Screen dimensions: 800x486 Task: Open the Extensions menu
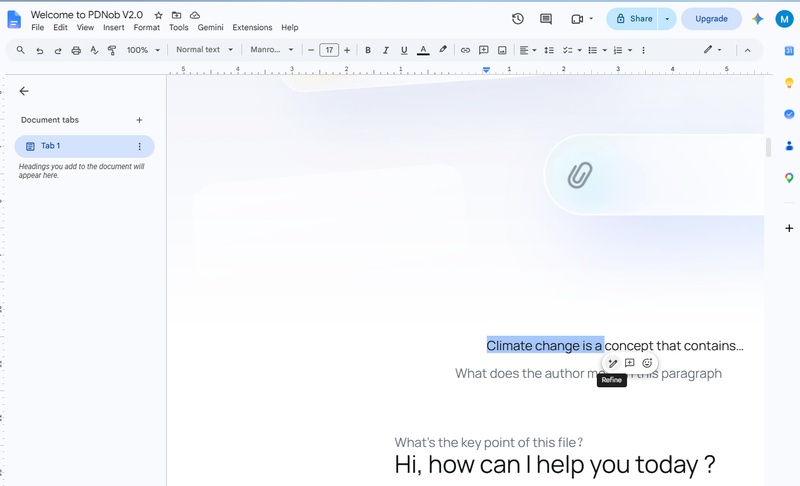point(252,28)
